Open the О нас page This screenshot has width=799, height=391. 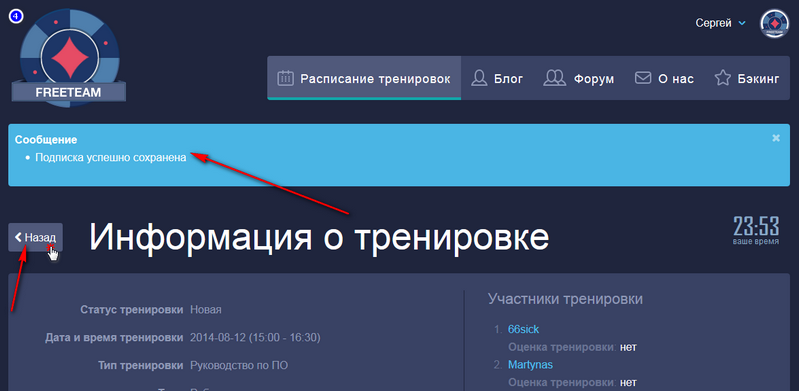(664, 79)
